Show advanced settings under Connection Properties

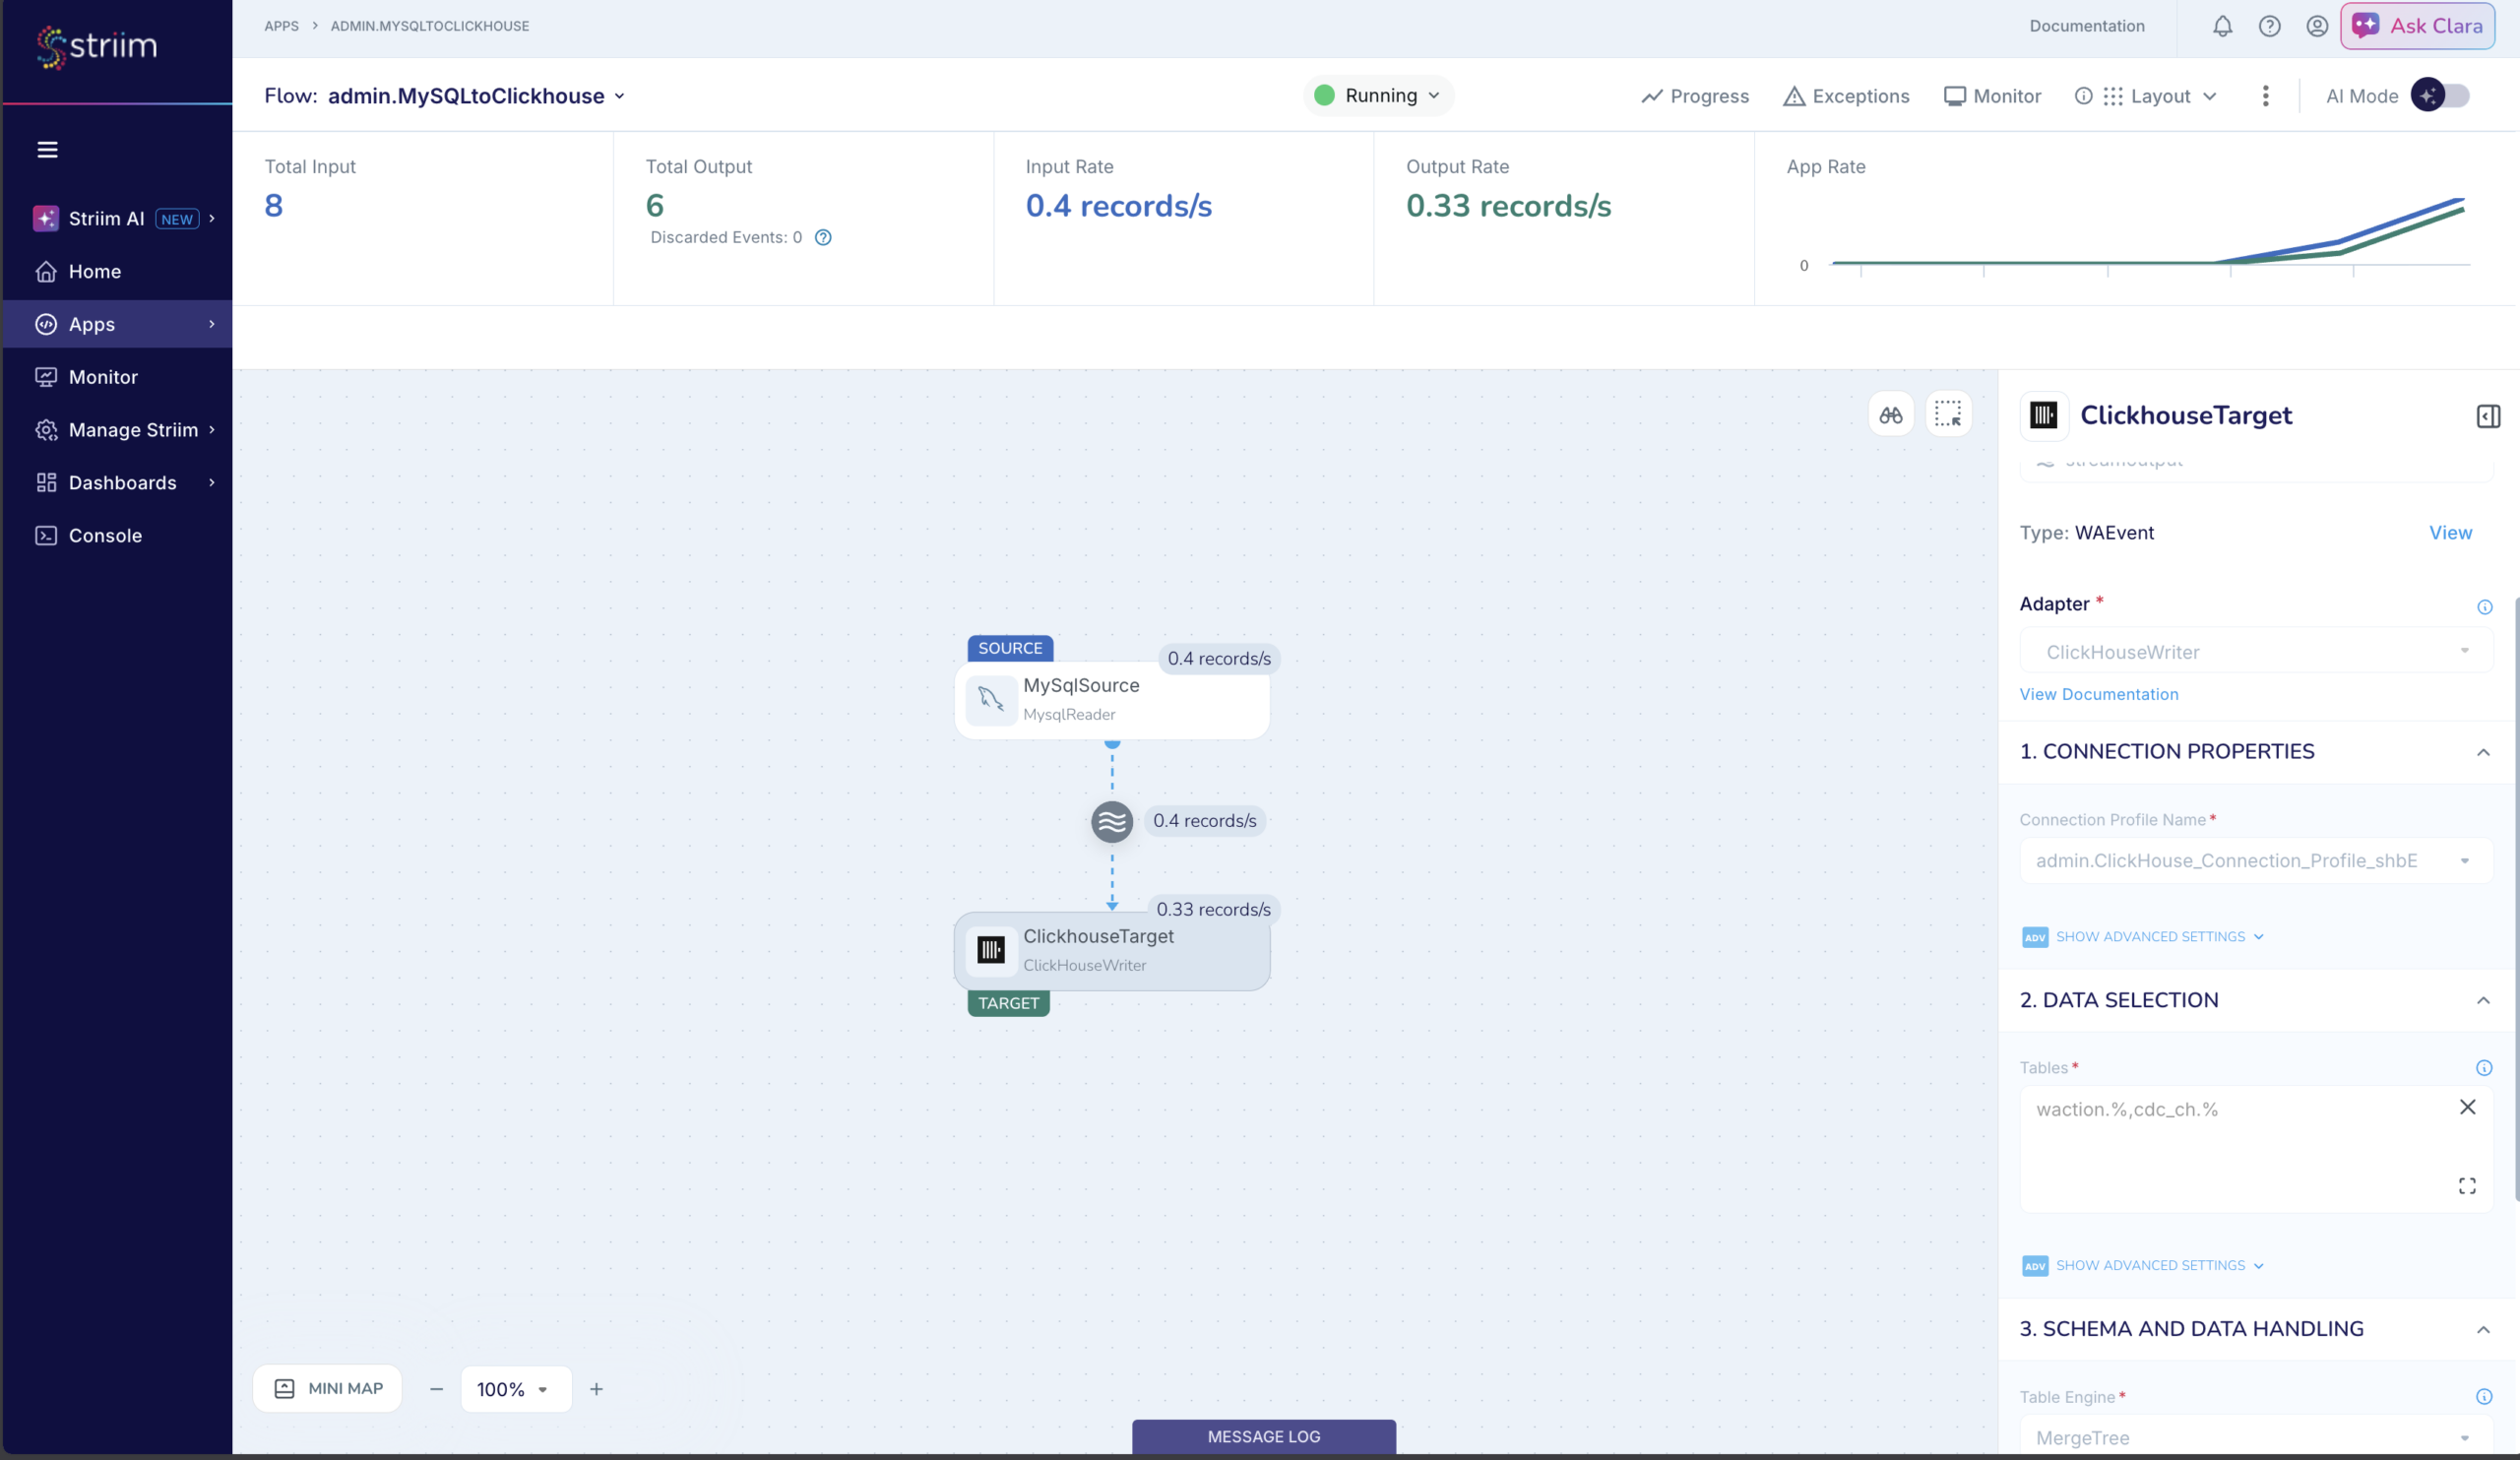point(2142,936)
